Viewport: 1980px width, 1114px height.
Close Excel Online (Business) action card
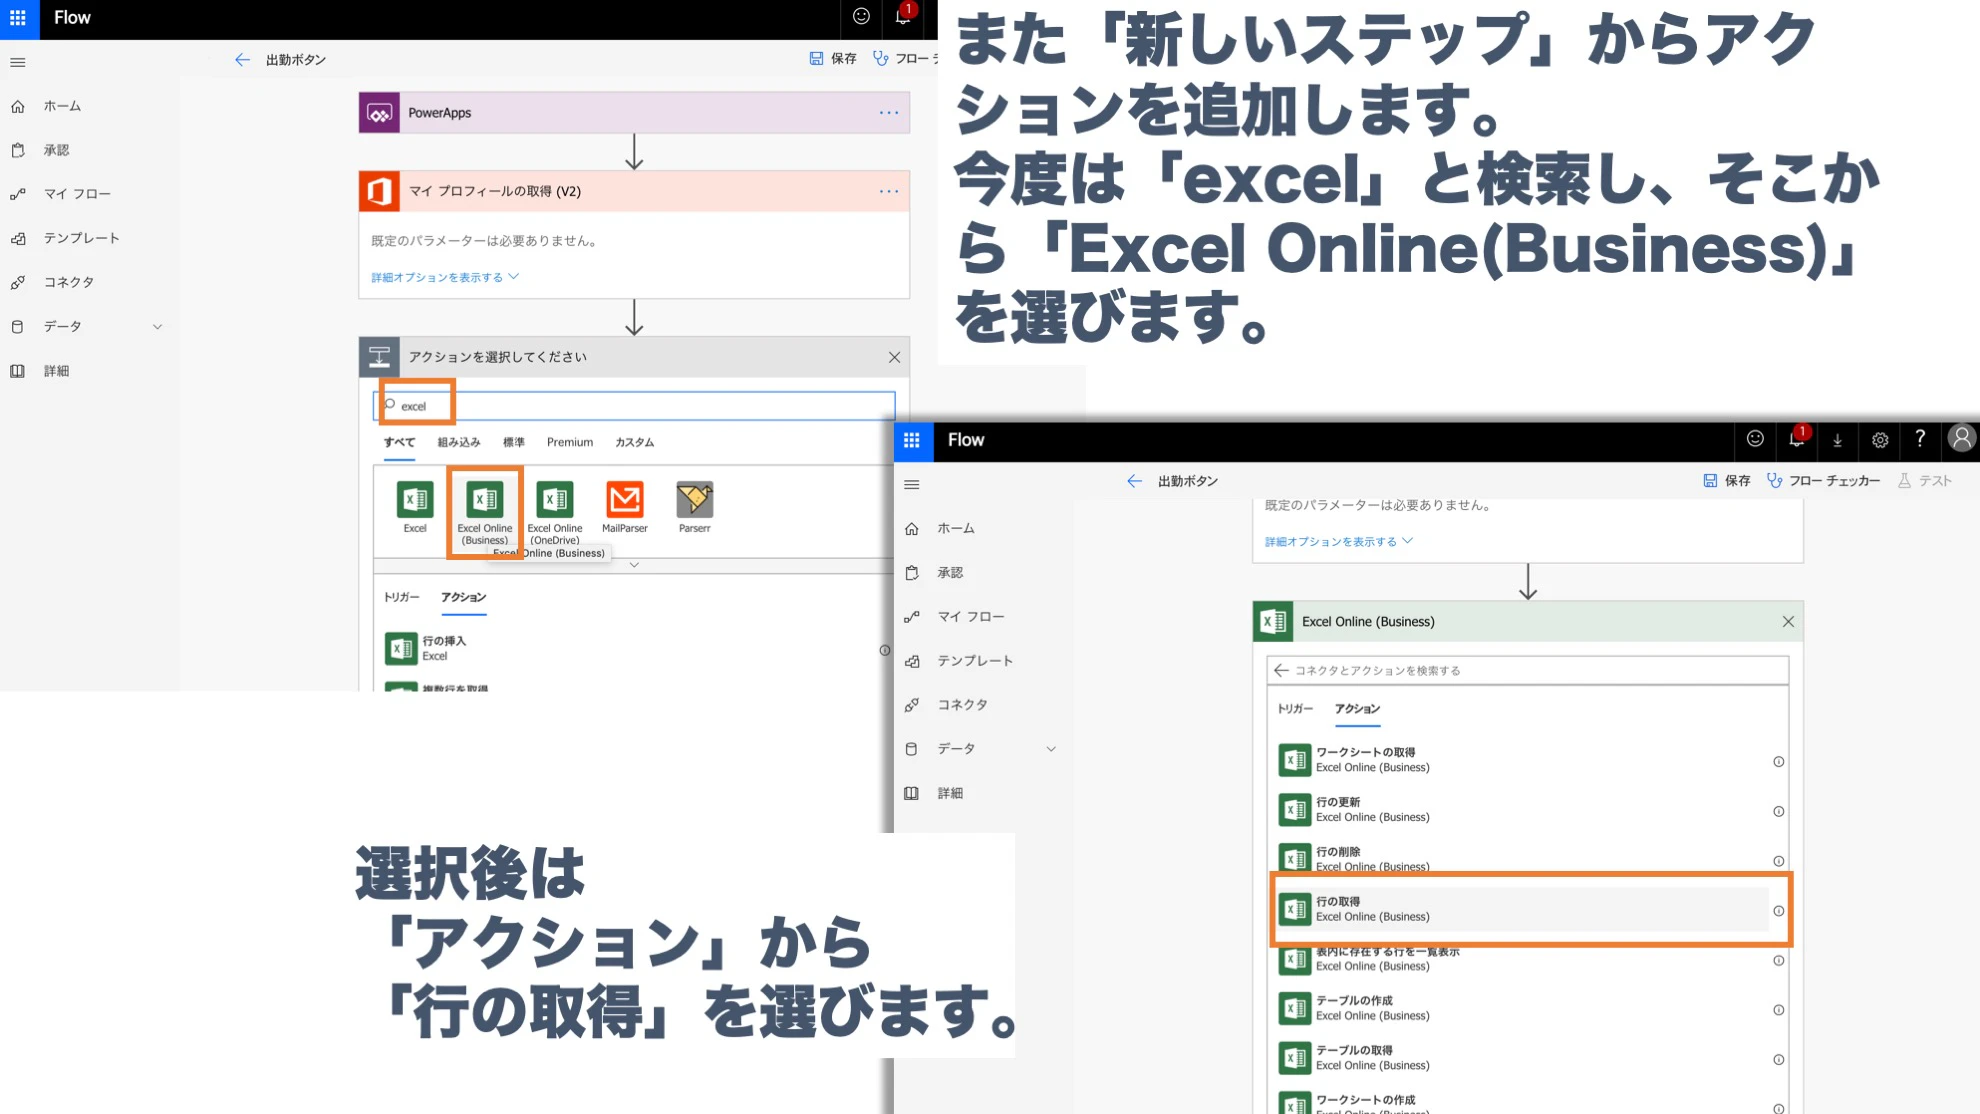tap(1788, 622)
